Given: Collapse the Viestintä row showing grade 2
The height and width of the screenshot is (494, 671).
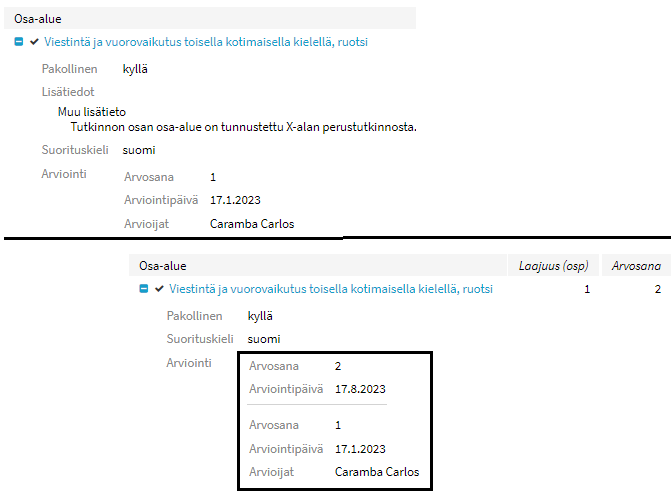Looking at the screenshot, I should [144, 289].
